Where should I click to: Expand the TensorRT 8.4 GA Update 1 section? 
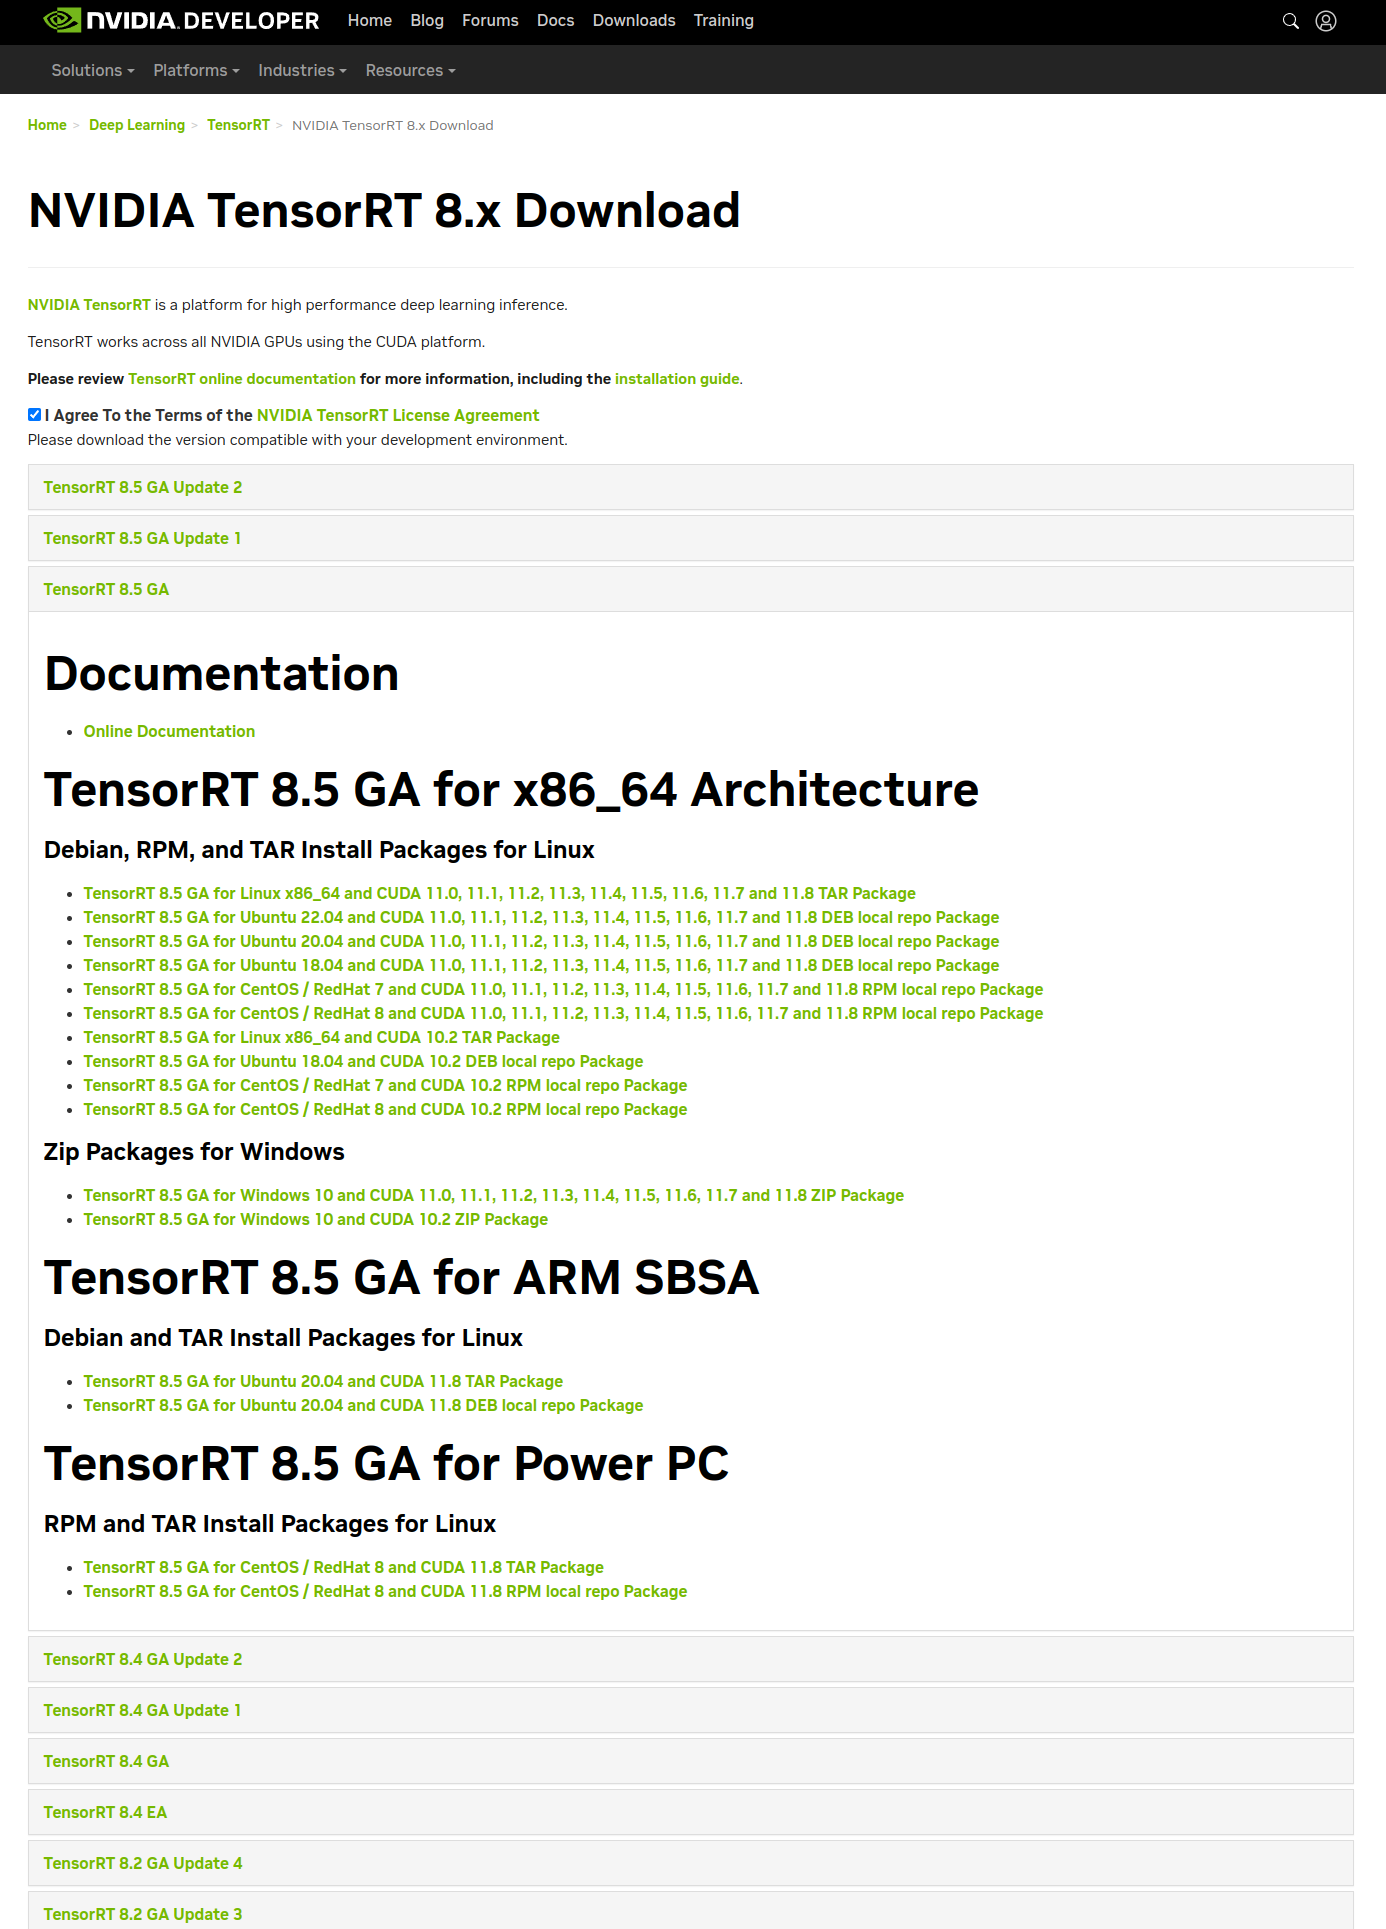click(x=691, y=1710)
